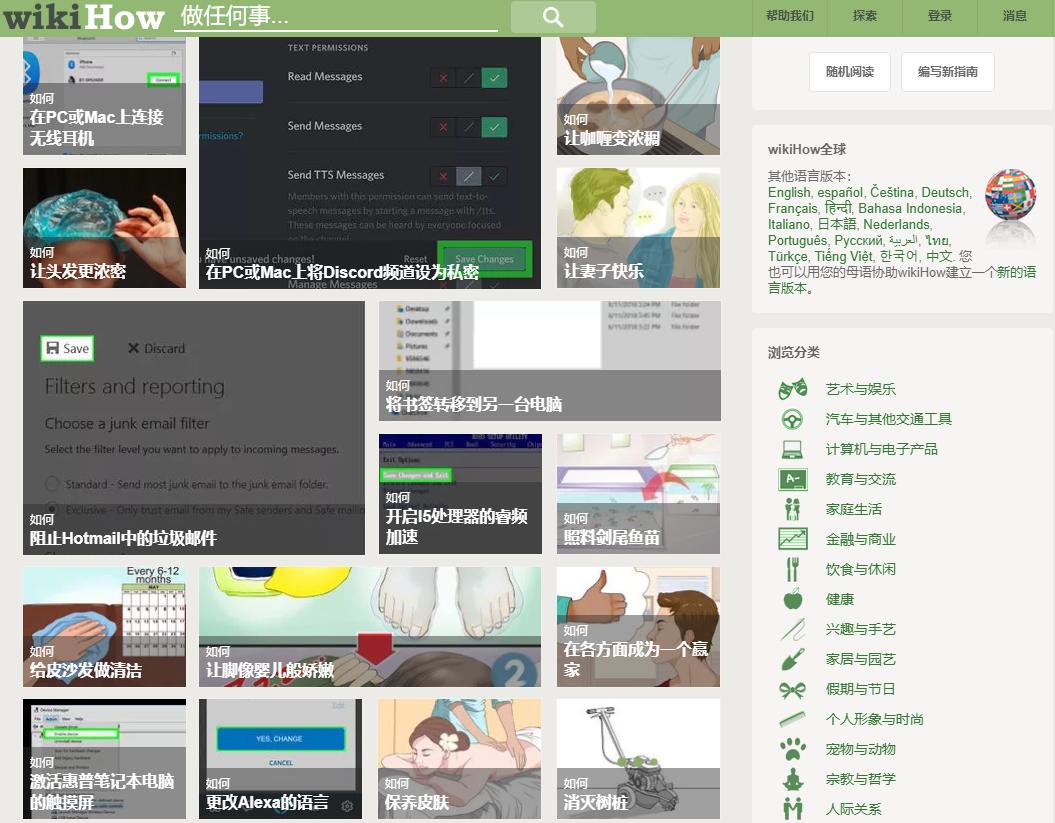Screen dimensions: 1055x823
Task: Click the paw icon for 宠物与动物
Action: [x=794, y=749]
